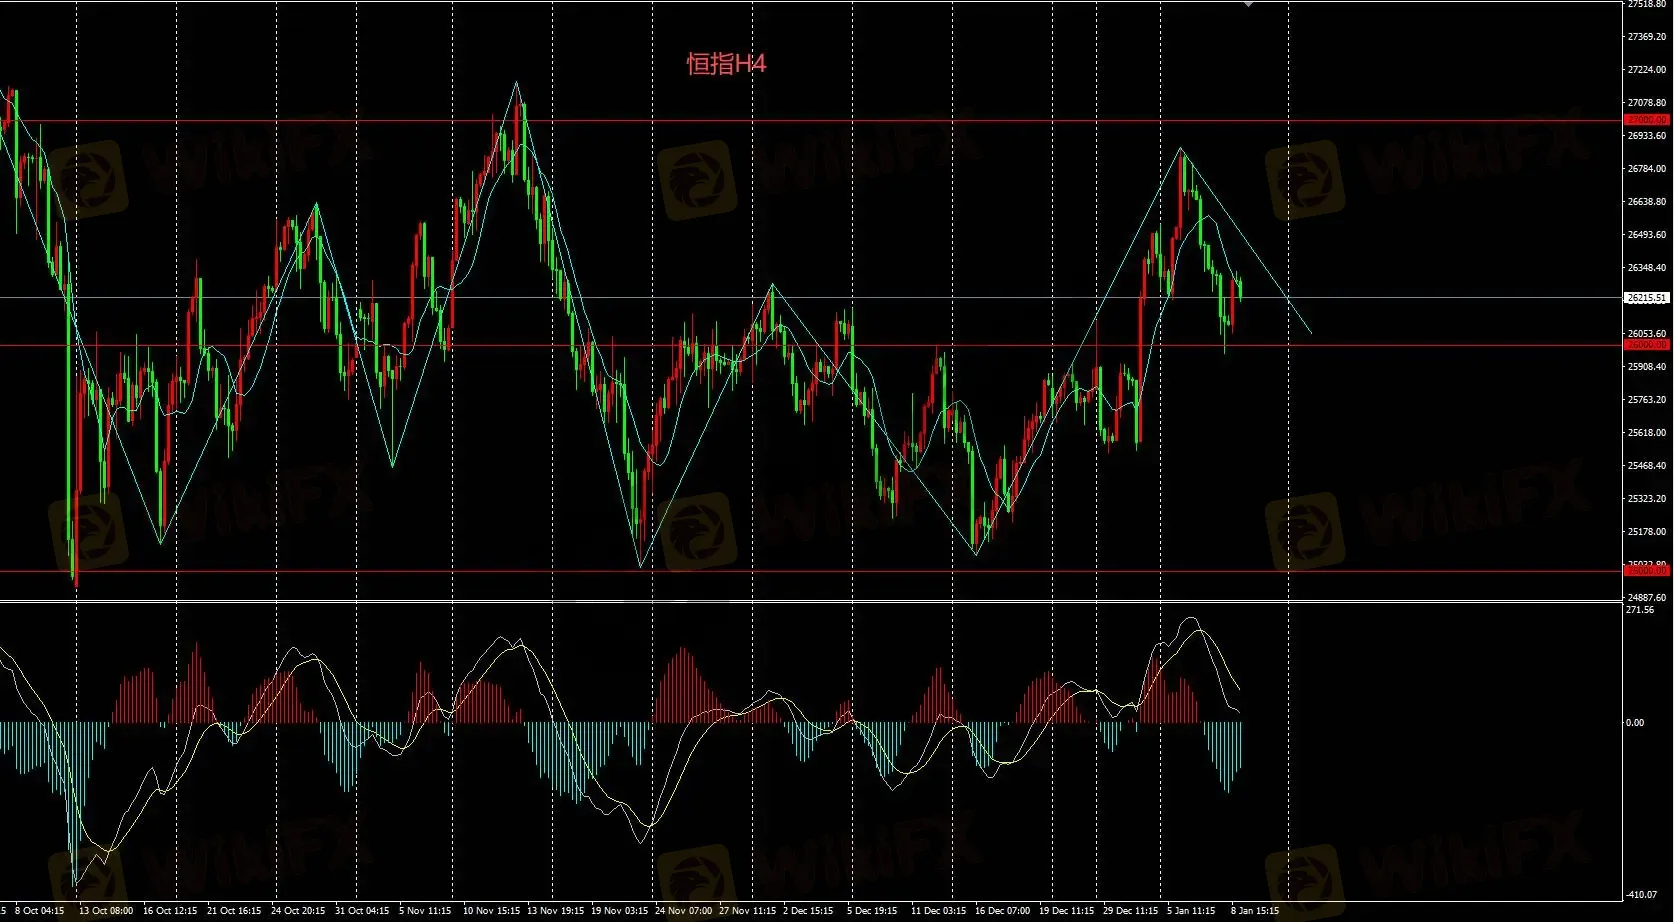Click price axis label 25178.00

tap(1647, 532)
